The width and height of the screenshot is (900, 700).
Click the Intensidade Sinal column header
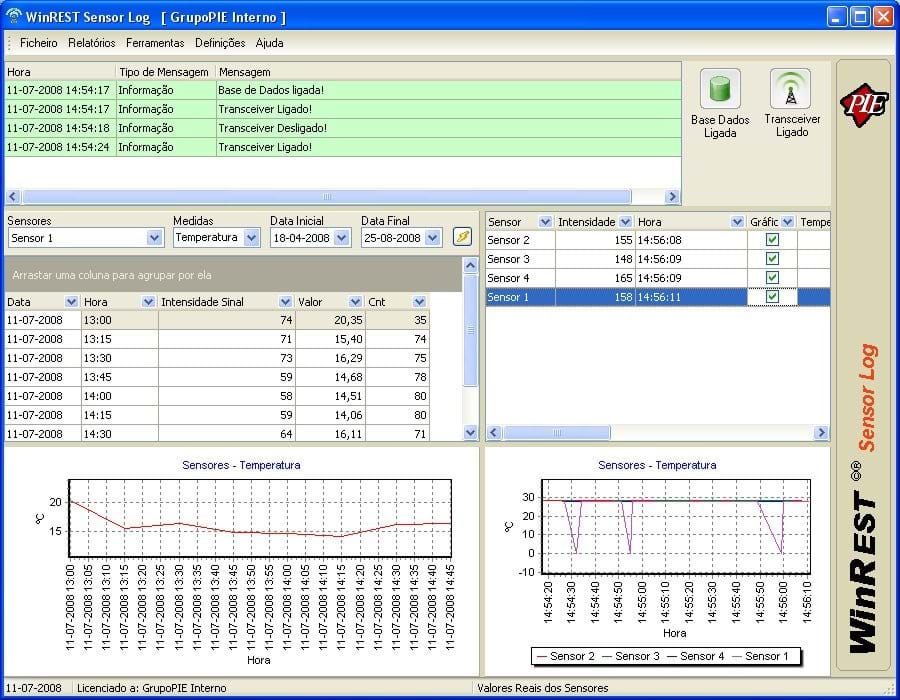pos(226,302)
